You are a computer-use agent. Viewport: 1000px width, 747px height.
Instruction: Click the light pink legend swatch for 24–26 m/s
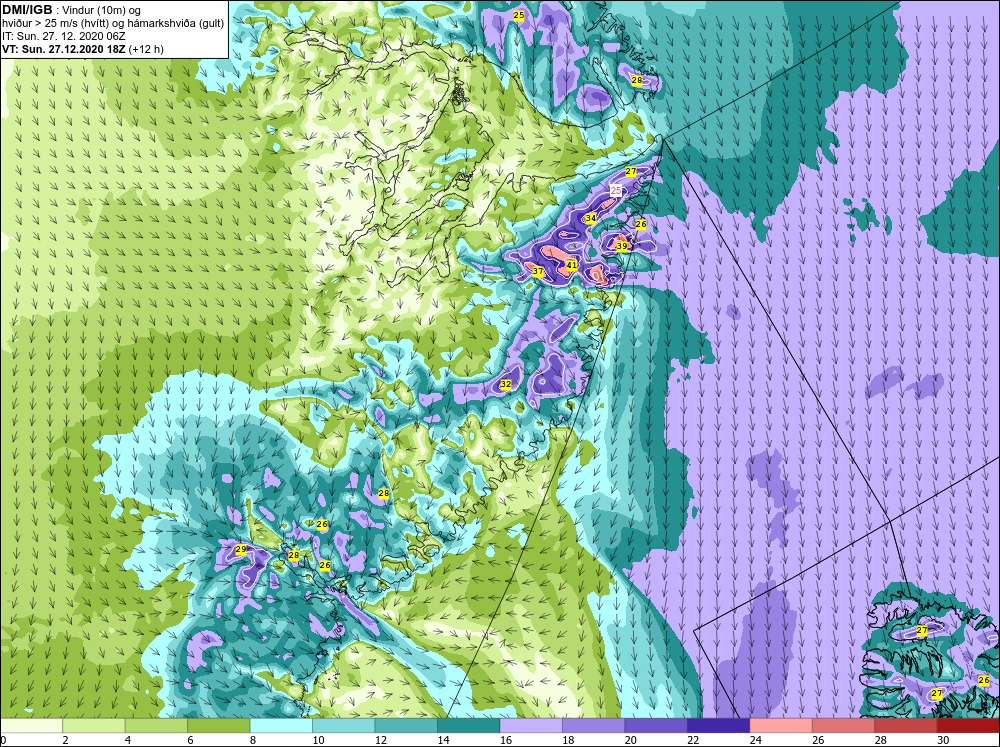click(x=781, y=725)
